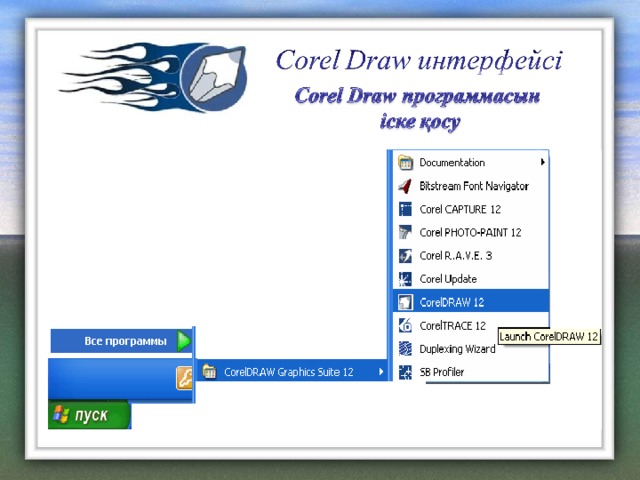
Task: Click the Launch CorelDRAW 12 tooltip
Action: (x=549, y=337)
